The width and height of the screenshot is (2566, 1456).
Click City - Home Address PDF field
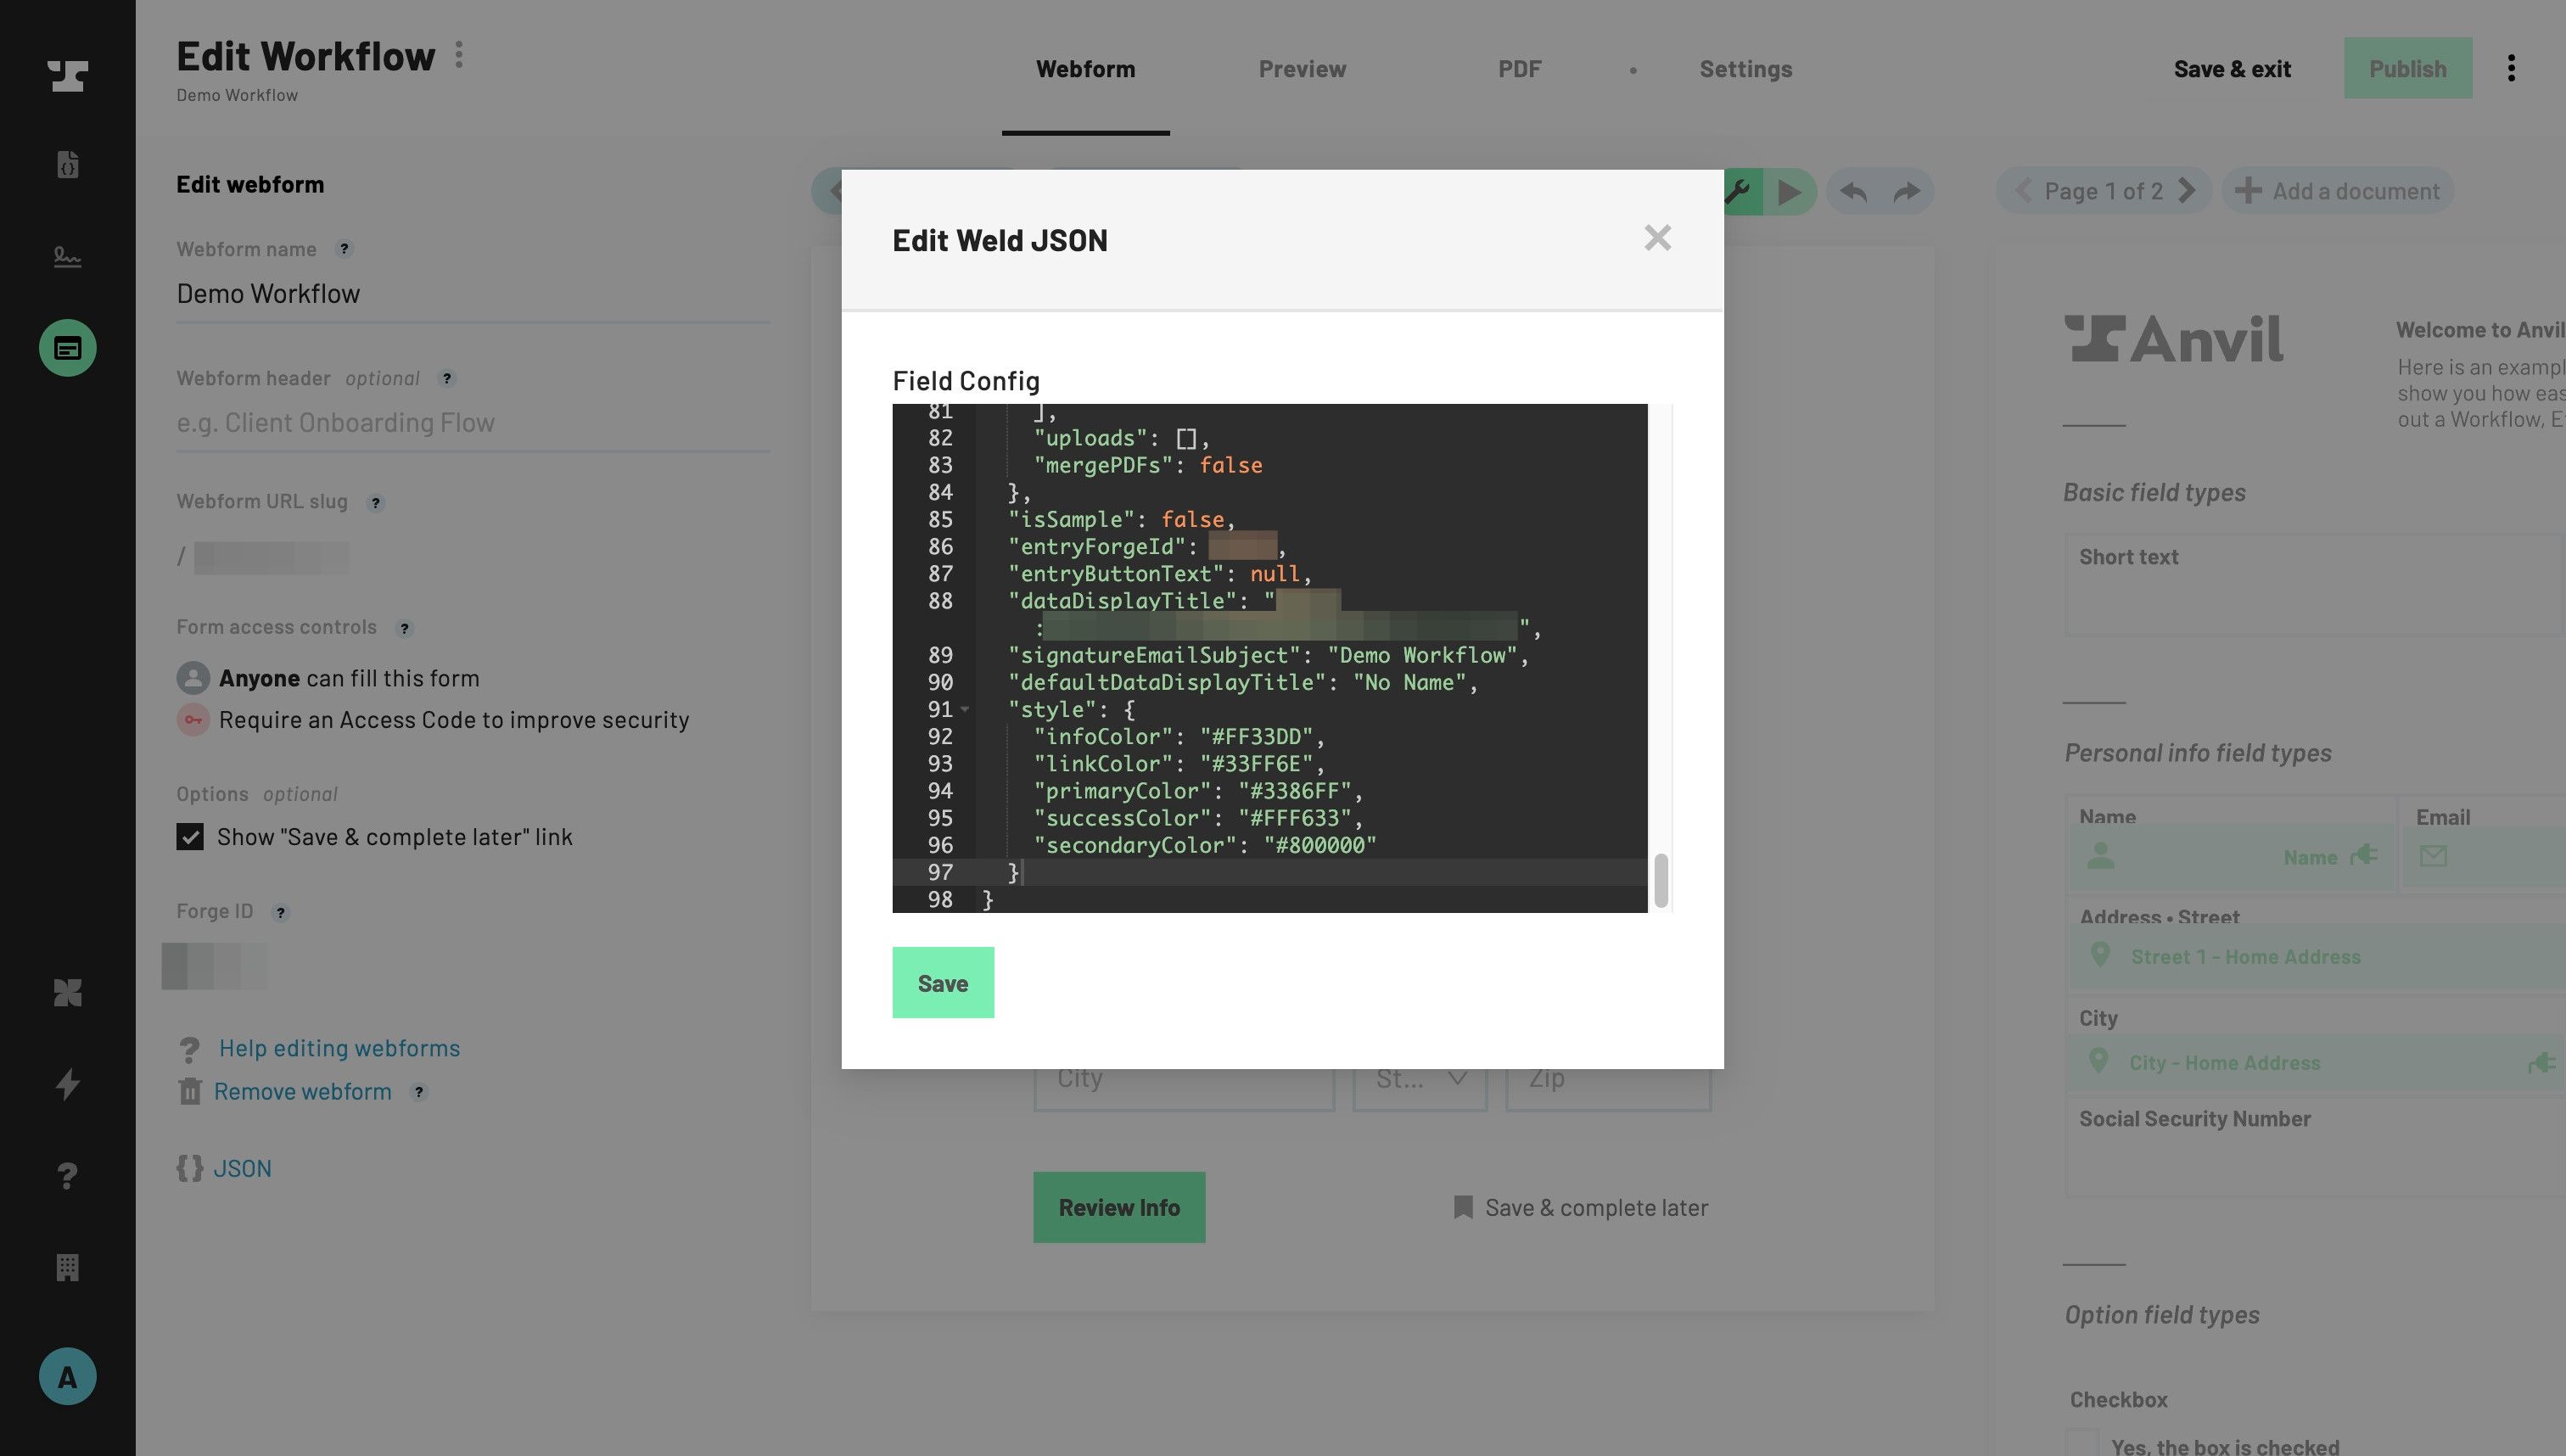[x=2318, y=1063]
